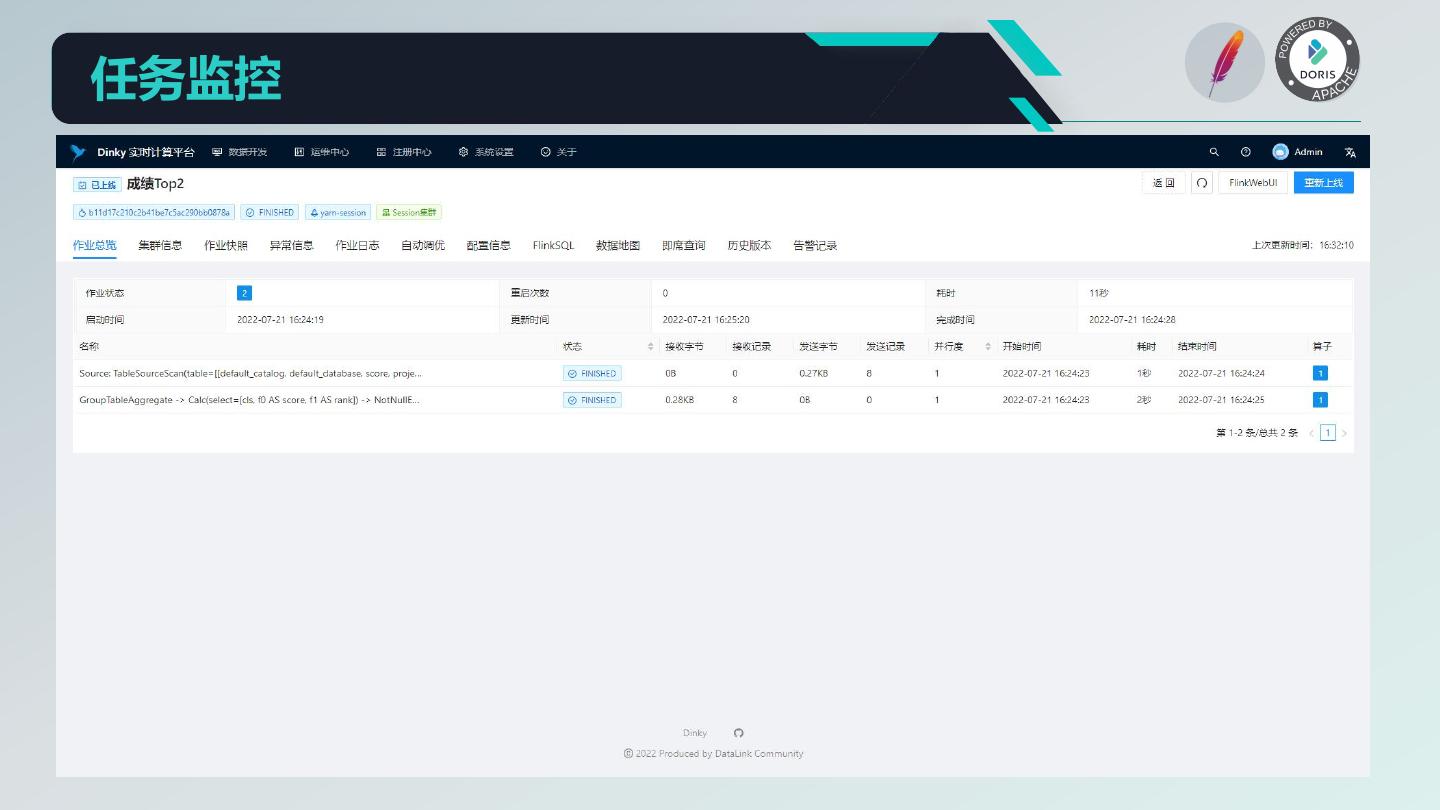Image resolution: width=1440 pixels, height=810 pixels.
Task: Sort the table by 并行度 column
Action: [x=988, y=347]
